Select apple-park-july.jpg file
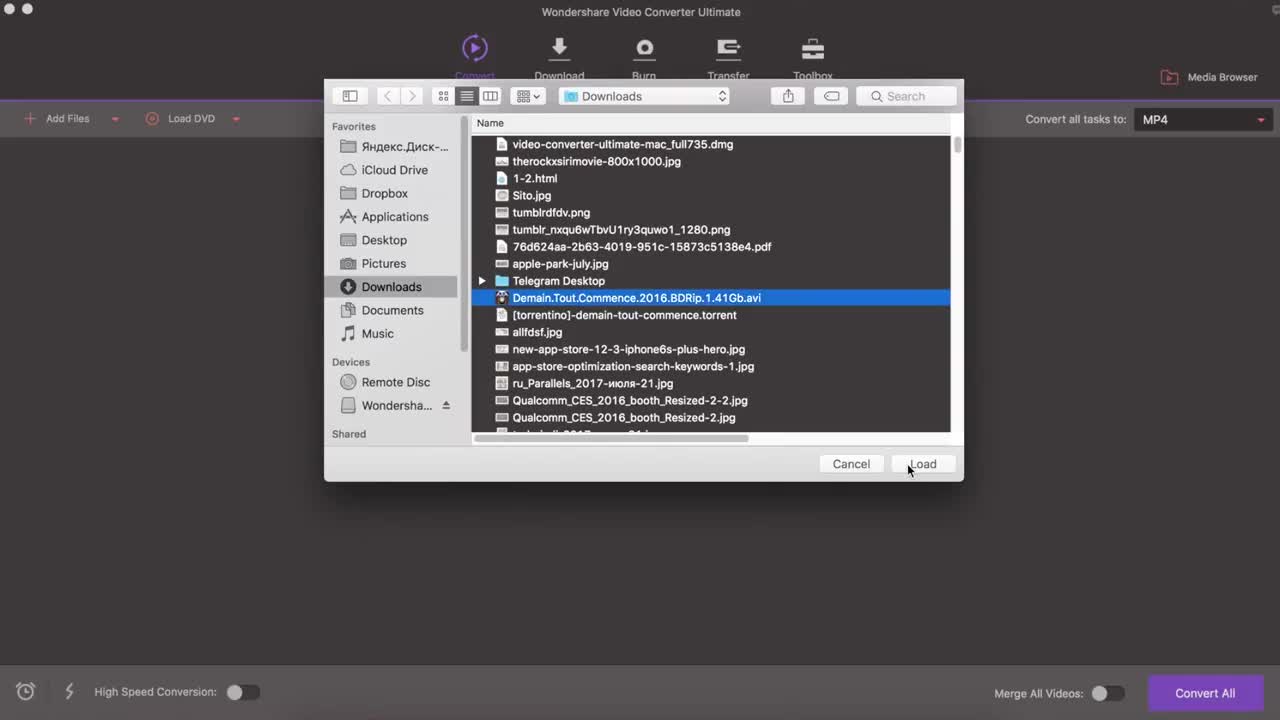Screen dimensions: 1280x720 pos(710,264)
